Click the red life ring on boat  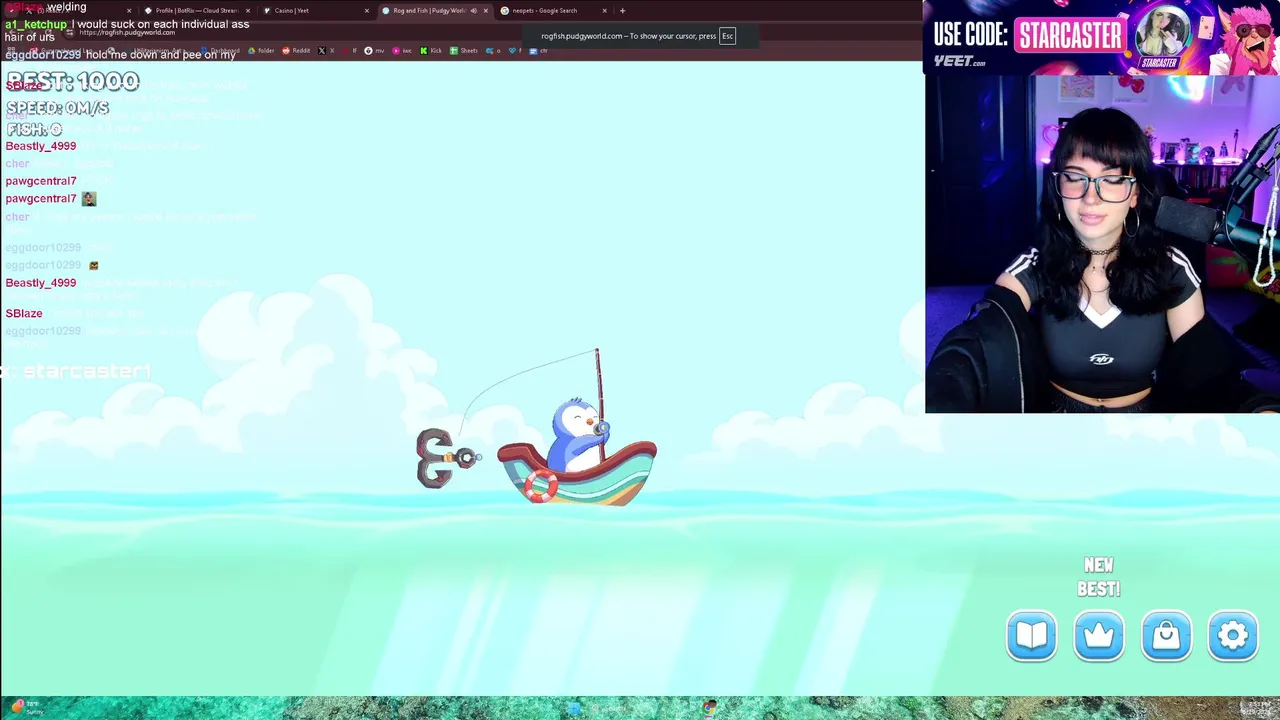(x=541, y=485)
